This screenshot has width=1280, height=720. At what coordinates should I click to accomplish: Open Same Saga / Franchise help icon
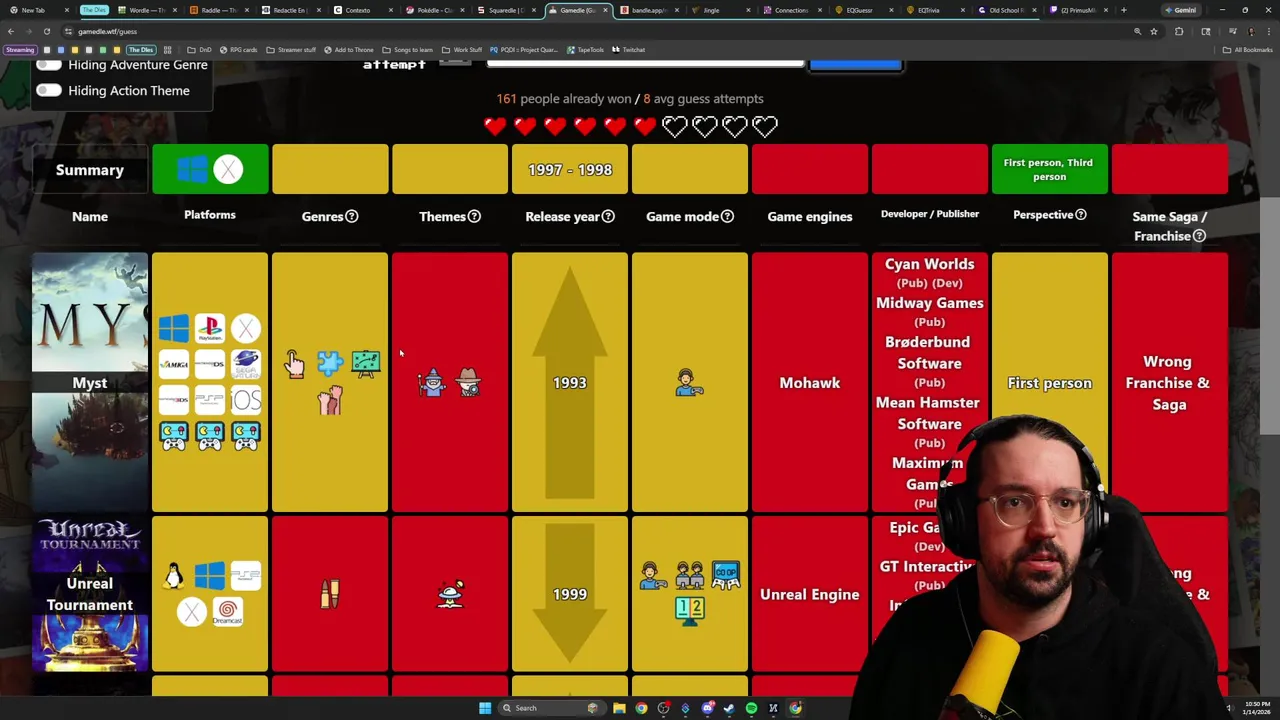1199,236
